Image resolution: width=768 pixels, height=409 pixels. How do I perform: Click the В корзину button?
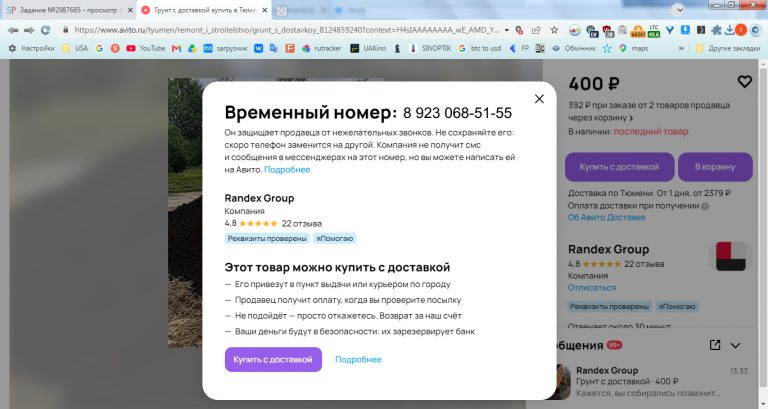(x=715, y=167)
